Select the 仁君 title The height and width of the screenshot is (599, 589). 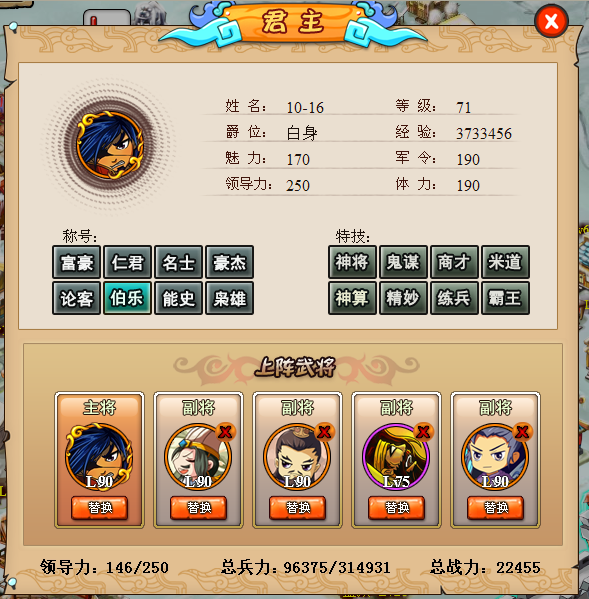click(128, 262)
